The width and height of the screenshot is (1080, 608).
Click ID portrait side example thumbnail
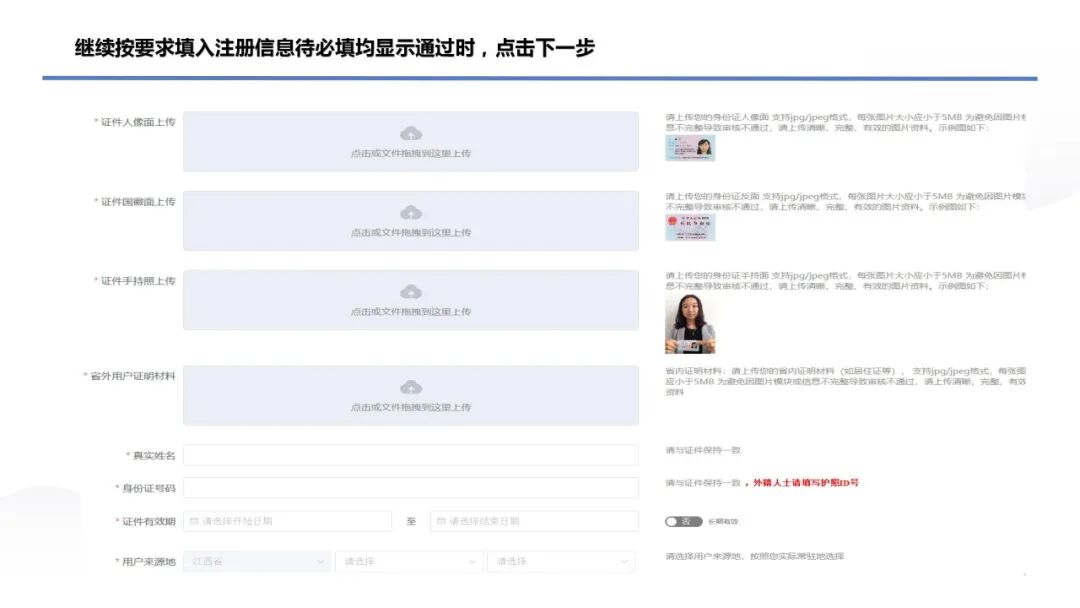coord(690,148)
